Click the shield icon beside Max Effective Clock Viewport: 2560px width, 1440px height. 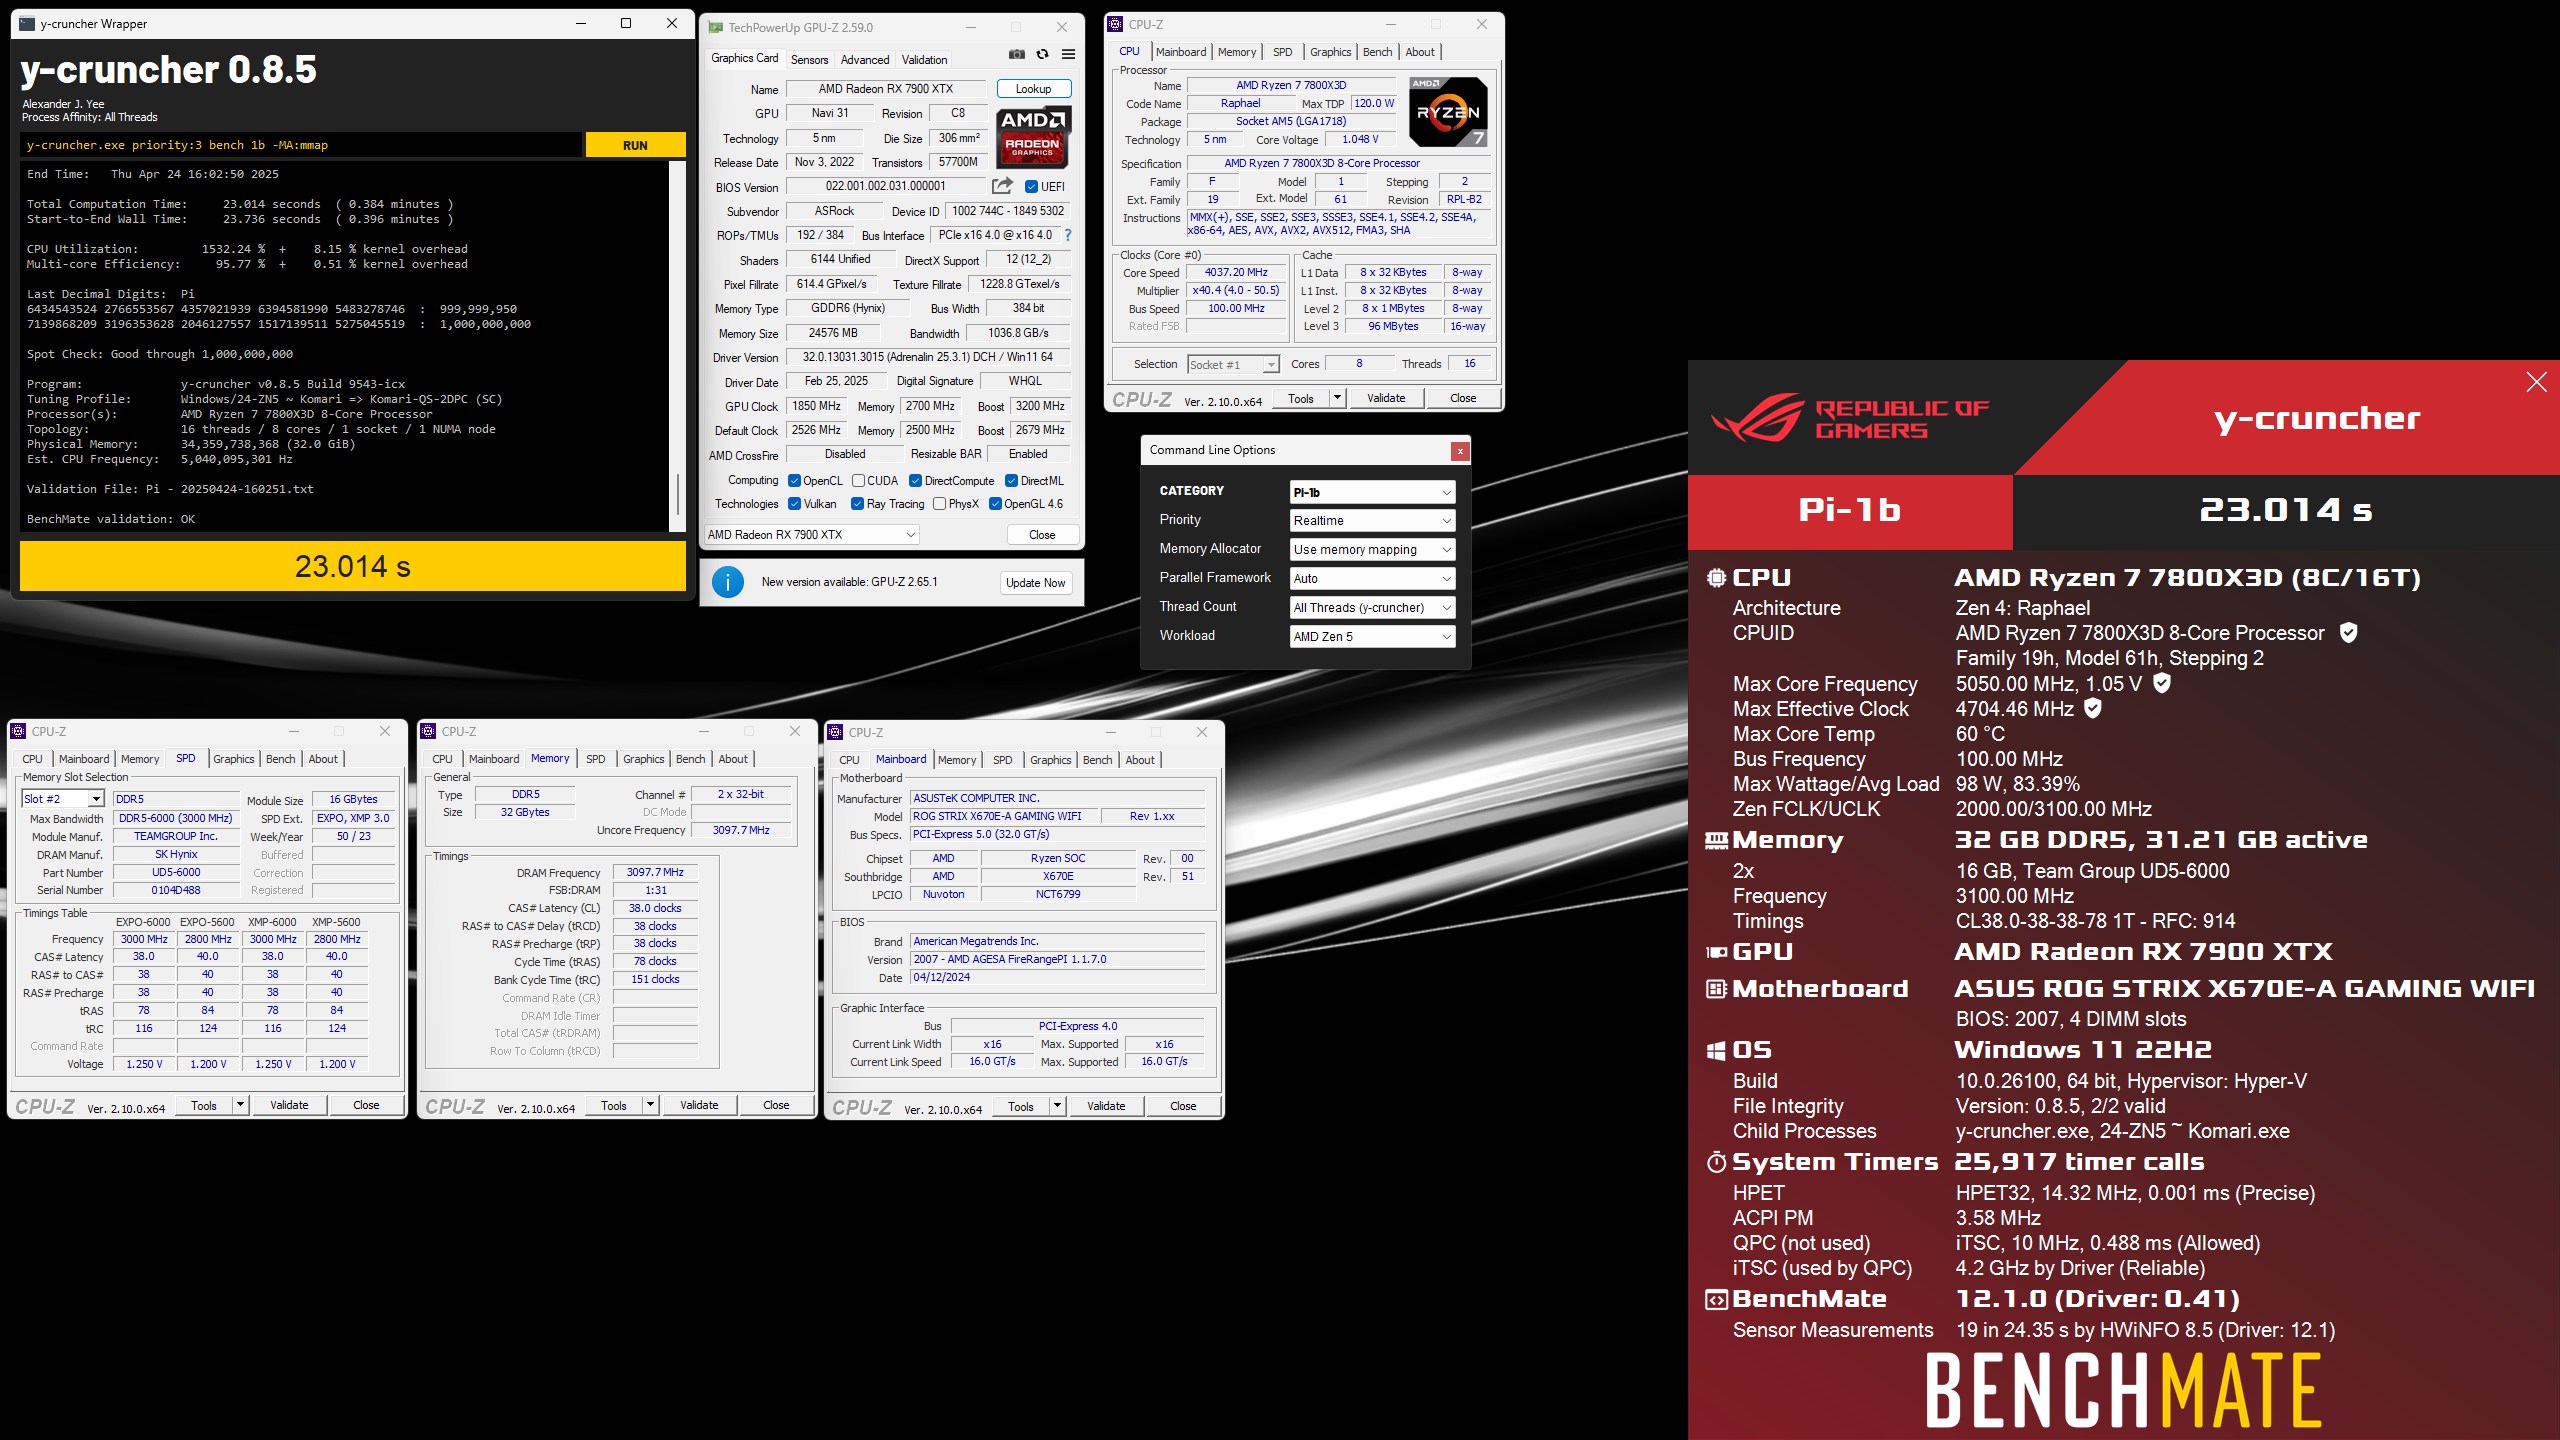point(2093,708)
